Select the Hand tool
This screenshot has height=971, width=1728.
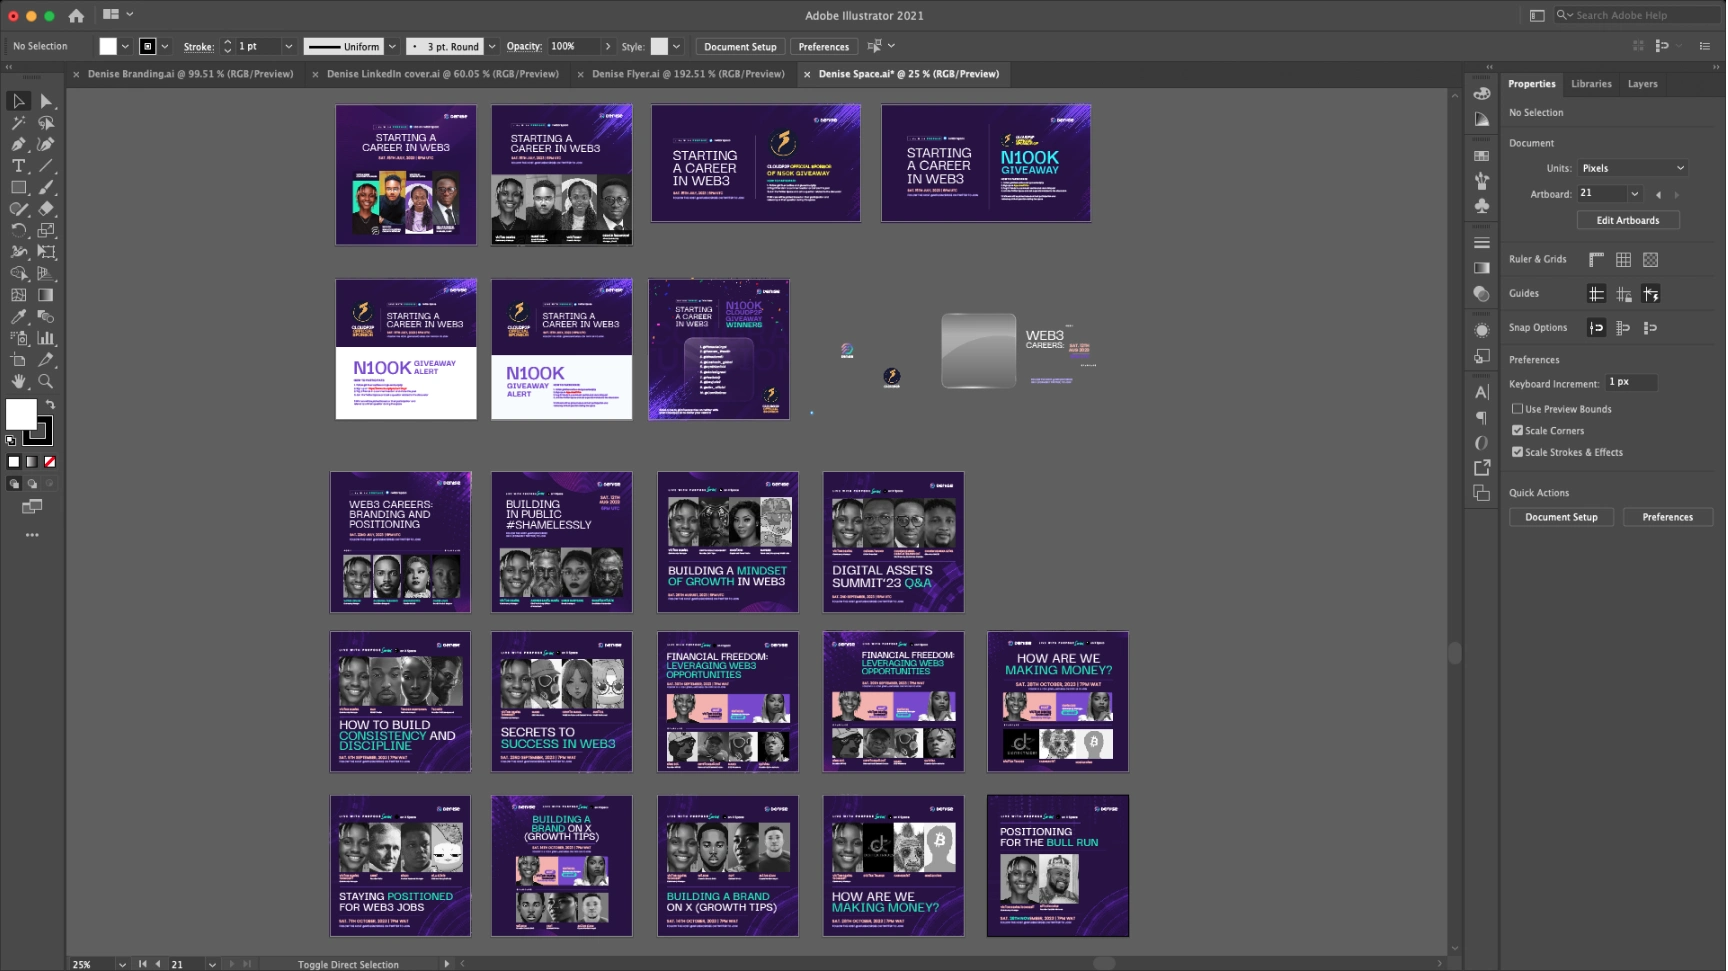click(x=18, y=381)
